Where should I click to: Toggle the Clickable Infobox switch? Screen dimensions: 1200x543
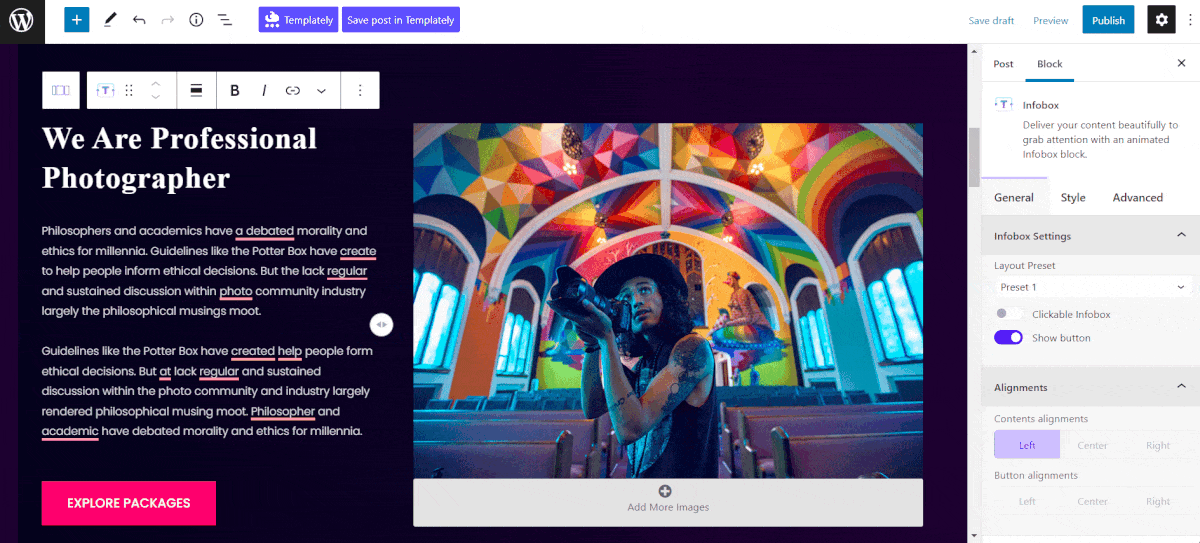tap(1008, 314)
